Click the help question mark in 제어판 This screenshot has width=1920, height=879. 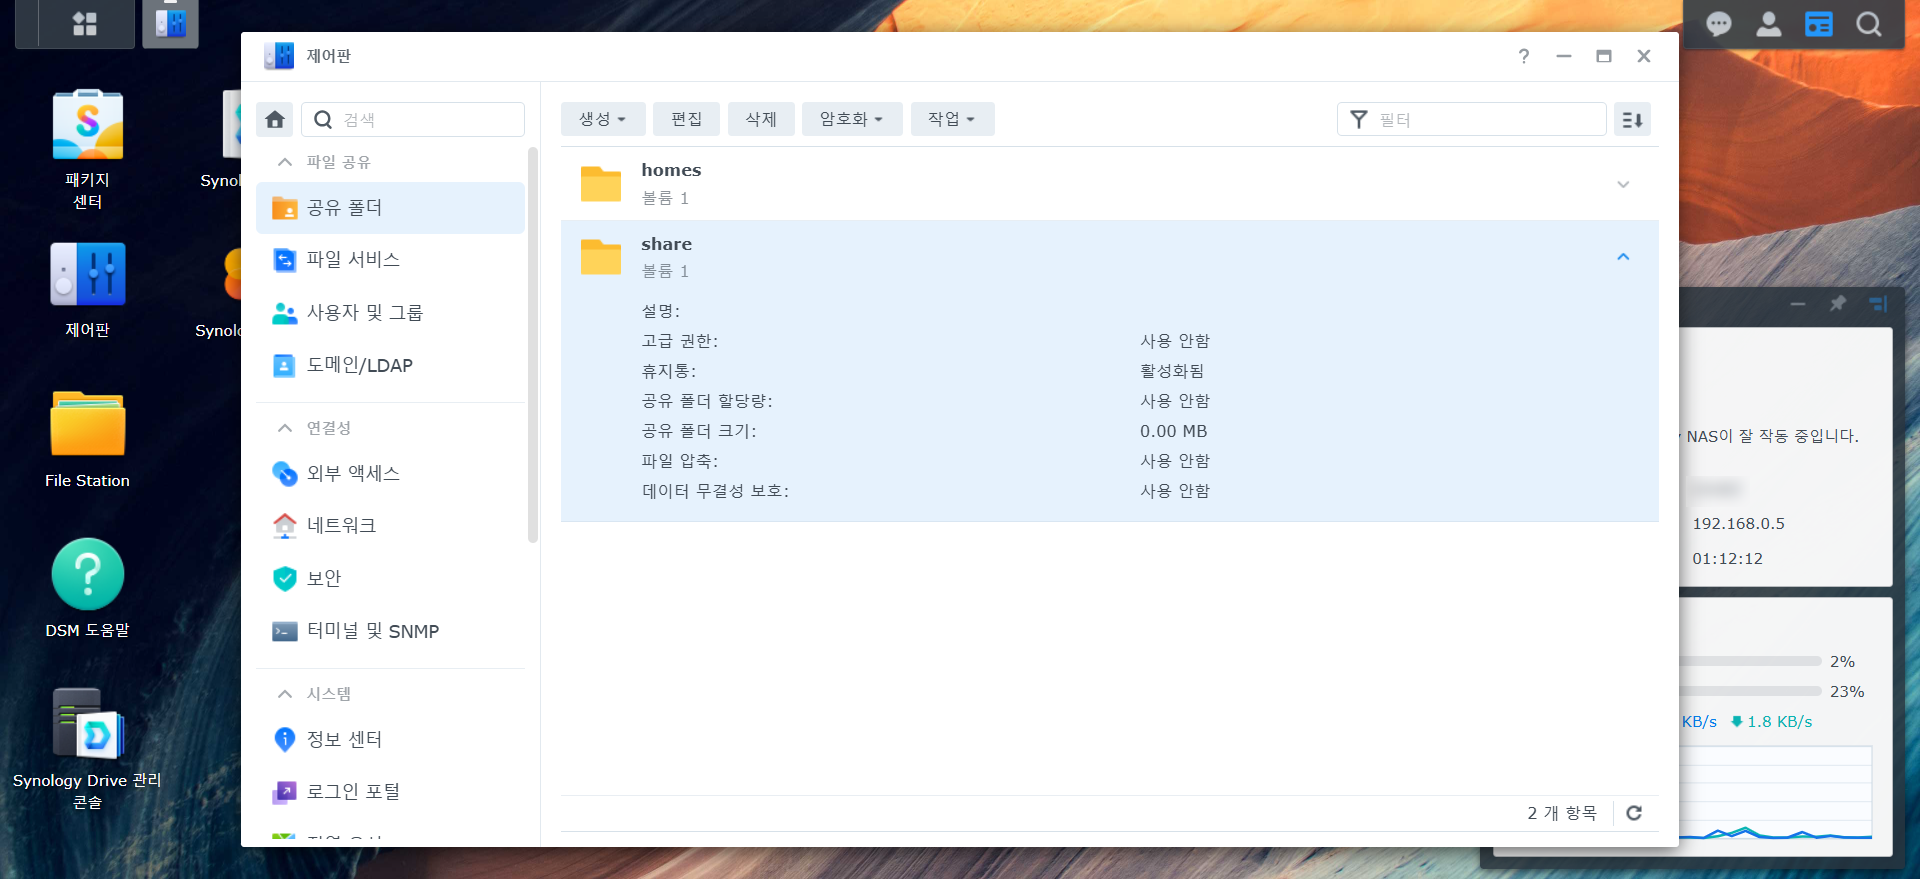[x=1524, y=56]
